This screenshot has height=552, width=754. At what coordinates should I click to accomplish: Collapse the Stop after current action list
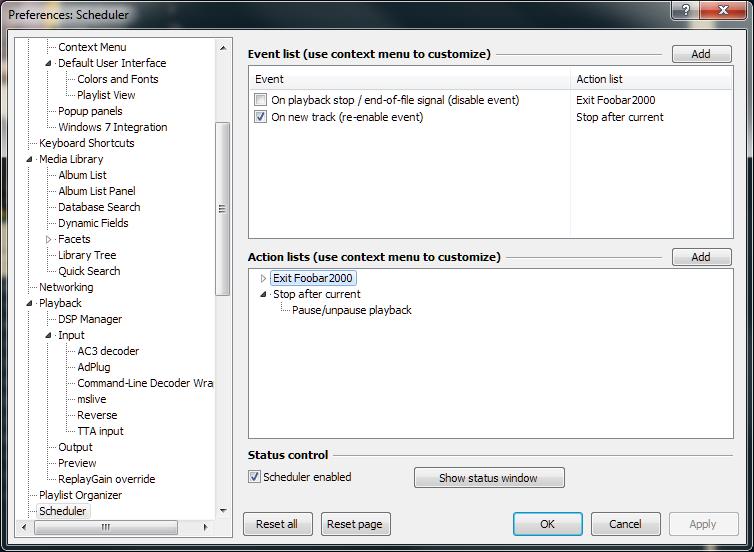[x=264, y=294]
